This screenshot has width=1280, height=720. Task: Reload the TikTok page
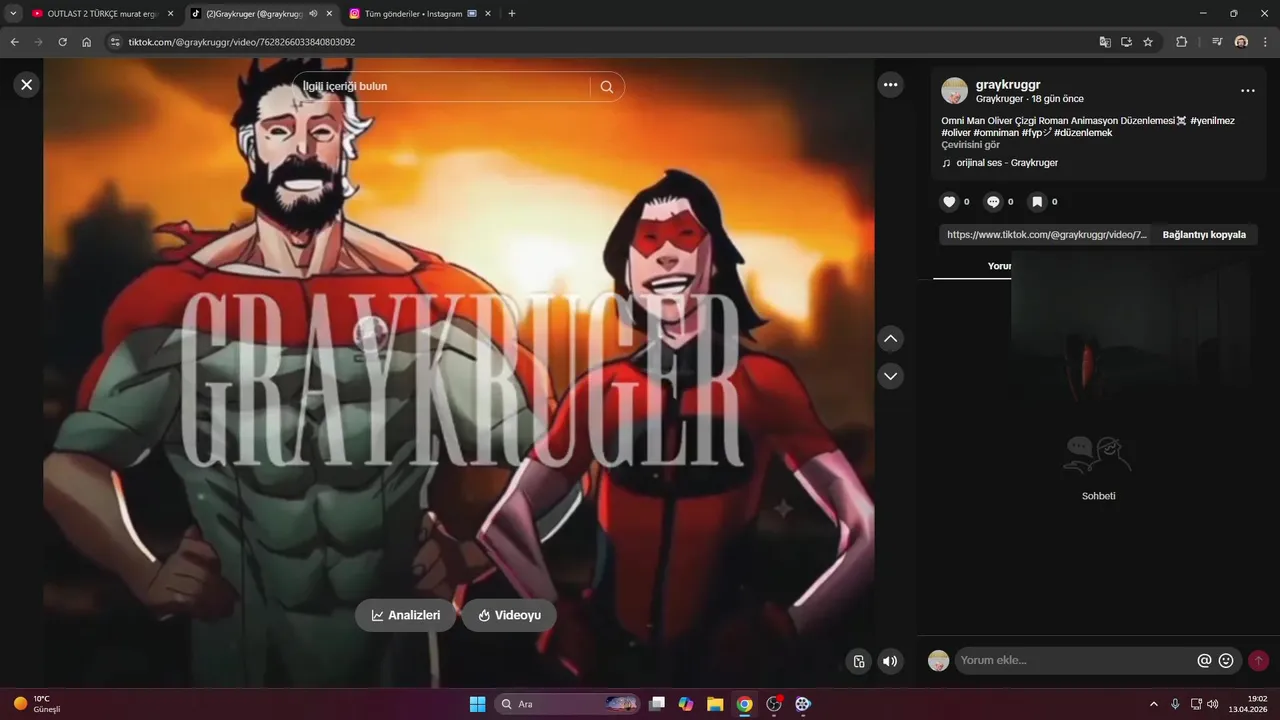click(63, 42)
